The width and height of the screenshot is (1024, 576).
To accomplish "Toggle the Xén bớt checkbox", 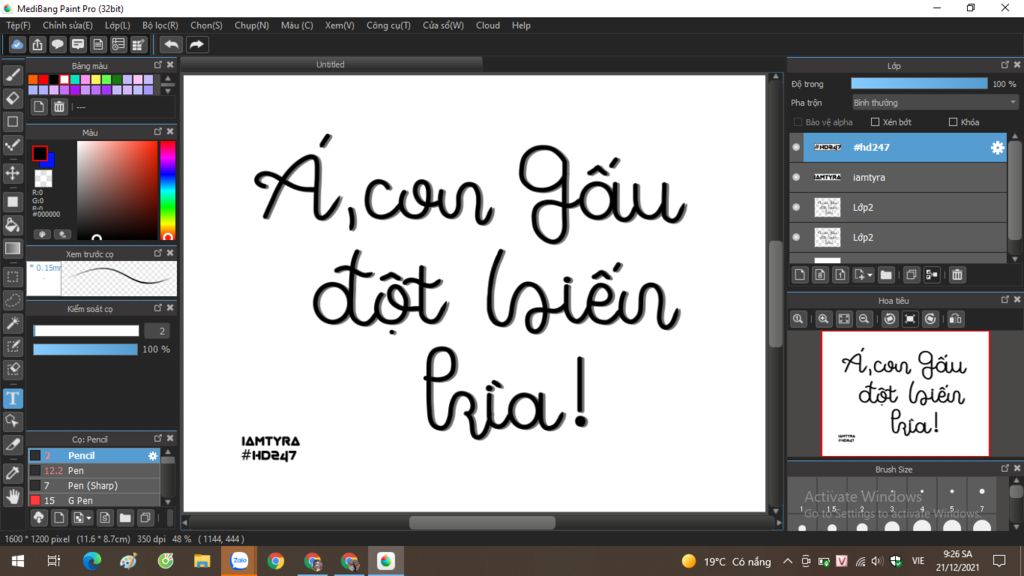I will 875,122.
